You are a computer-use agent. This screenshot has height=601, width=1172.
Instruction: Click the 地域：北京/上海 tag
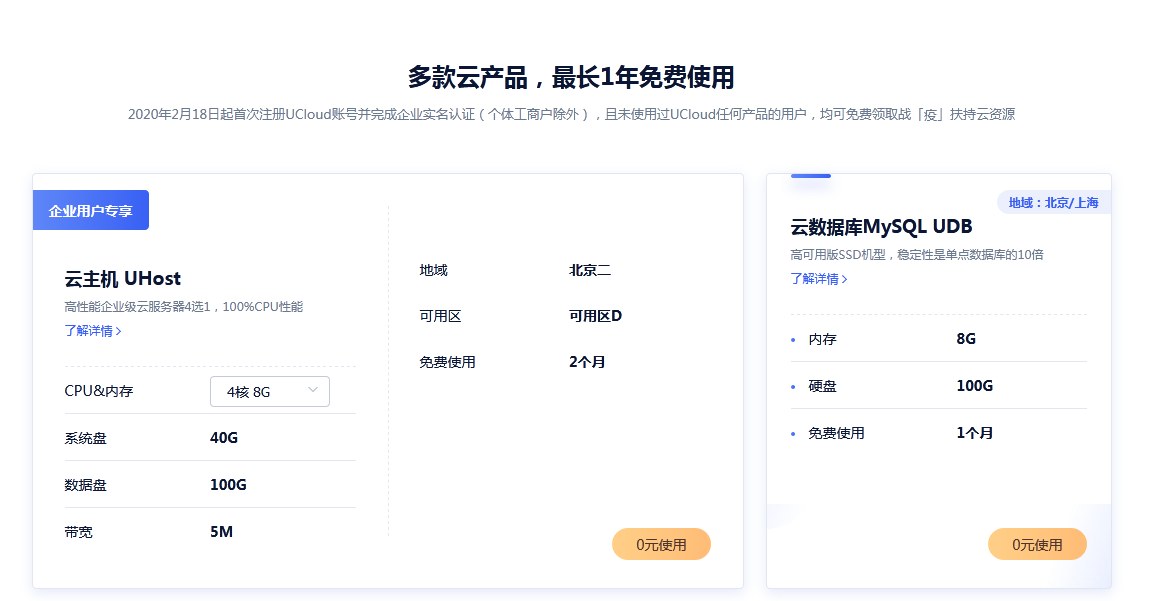point(1054,203)
